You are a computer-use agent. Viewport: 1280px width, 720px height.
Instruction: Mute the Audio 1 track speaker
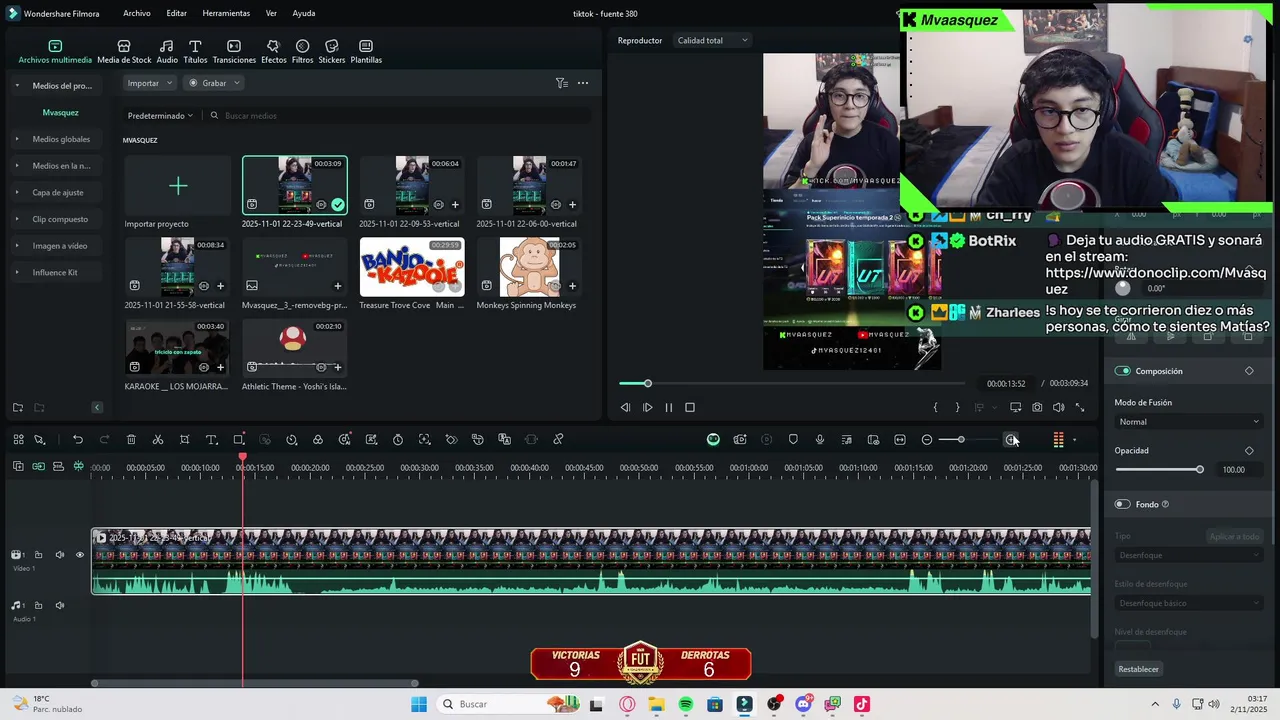(x=60, y=606)
